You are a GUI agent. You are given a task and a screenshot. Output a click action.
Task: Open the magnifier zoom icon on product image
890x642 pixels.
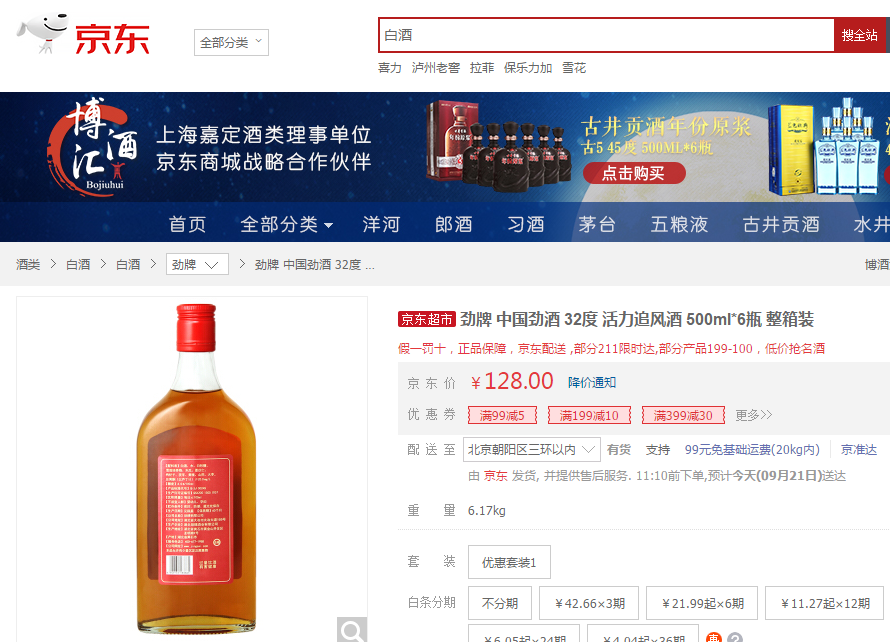(x=352, y=630)
